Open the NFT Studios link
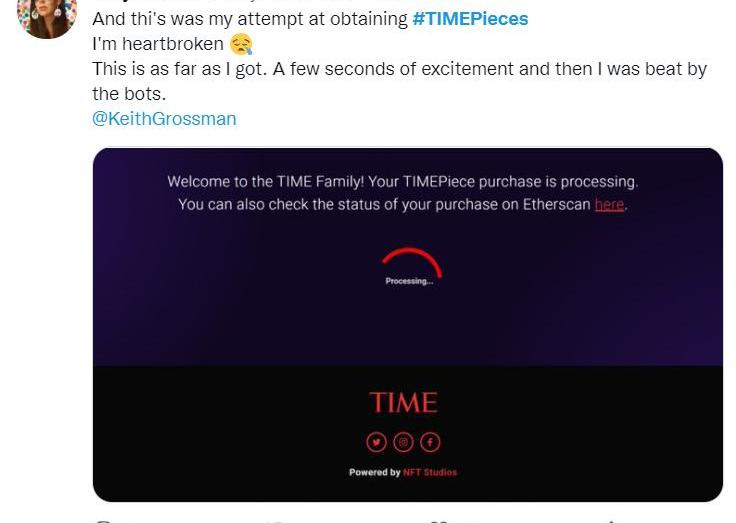Screen dimensions: 736x523 pyautogui.click(x=430, y=472)
